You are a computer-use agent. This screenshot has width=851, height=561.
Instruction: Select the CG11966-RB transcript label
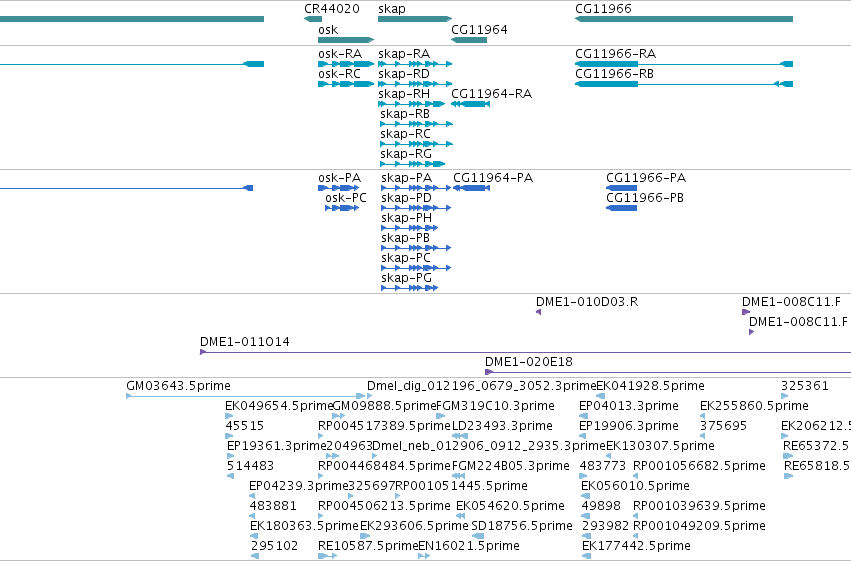pyautogui.click(x=614, y=74)
